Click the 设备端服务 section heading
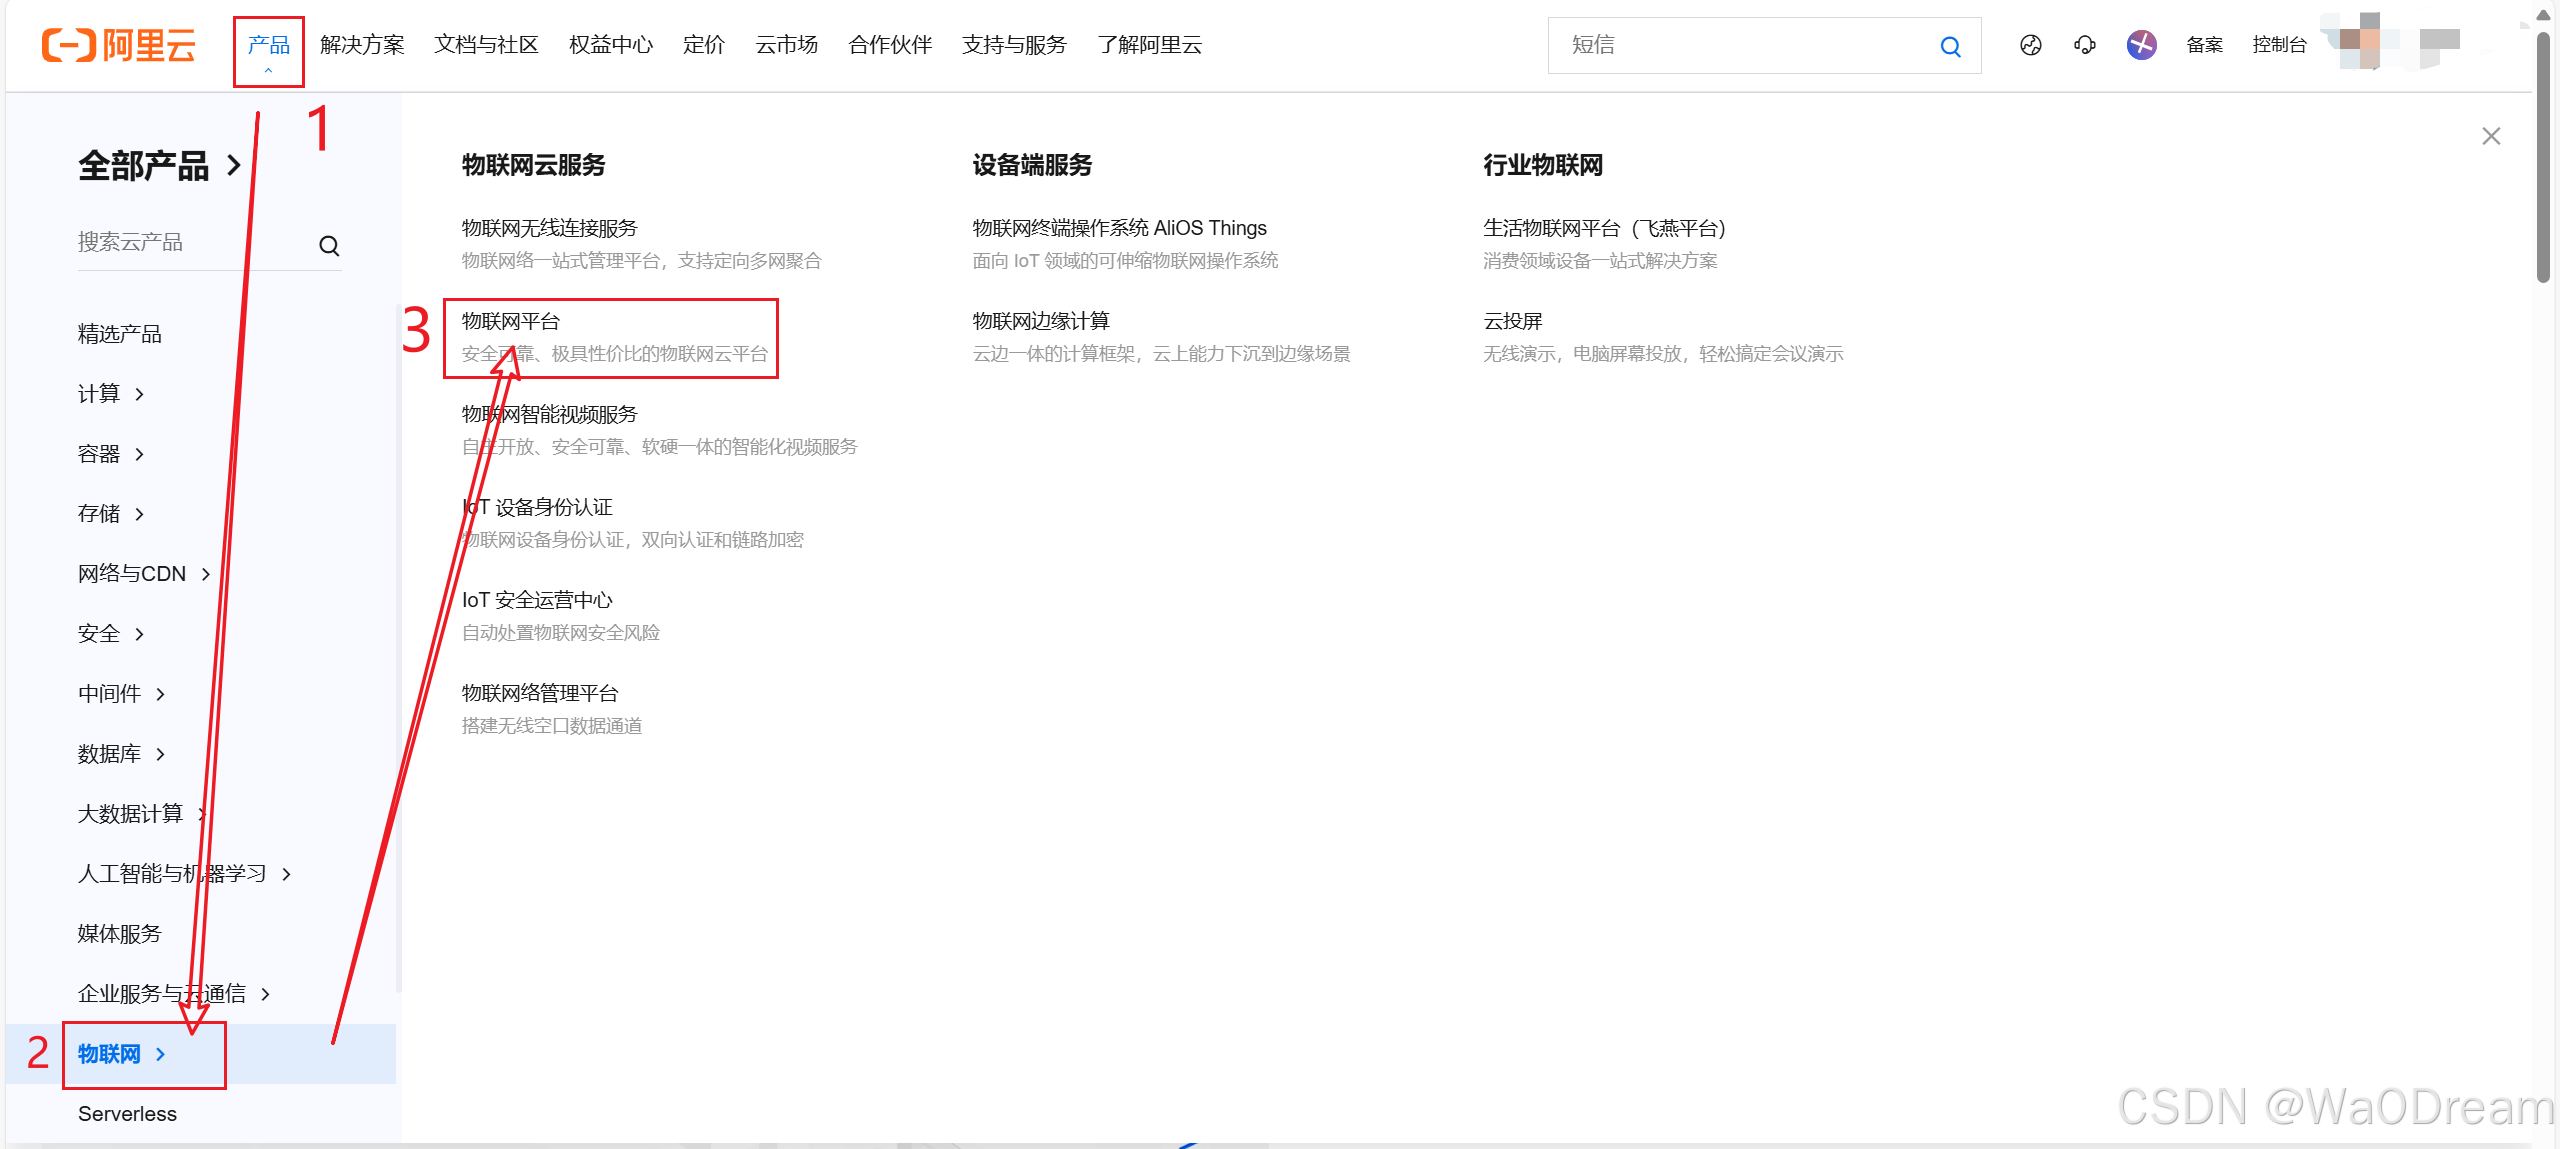This screenshot has width=2560, height=1149. click(x=1032, y=165)
